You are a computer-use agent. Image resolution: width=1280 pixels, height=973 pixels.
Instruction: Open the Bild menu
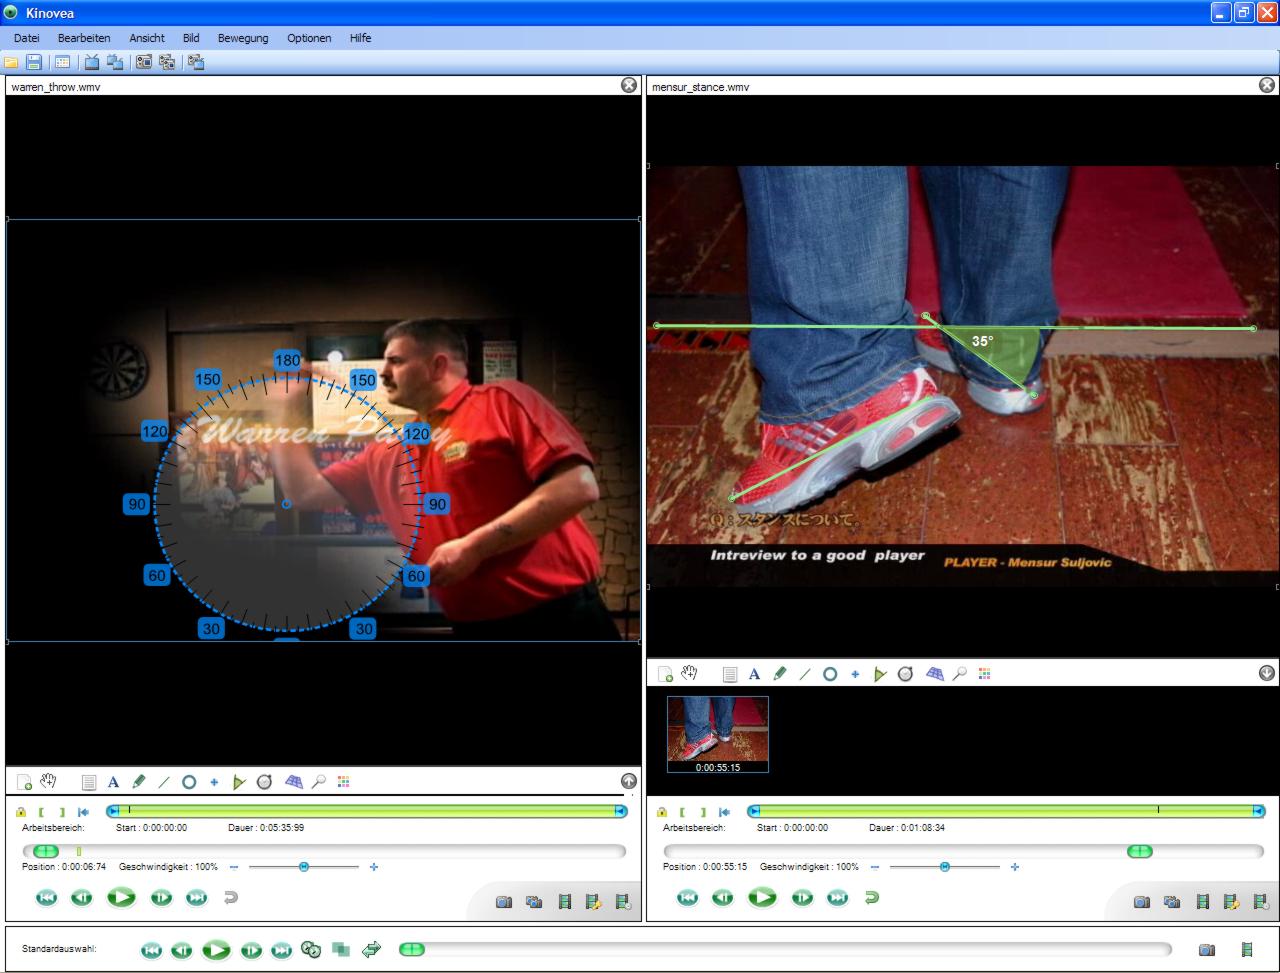pos(191,38)
